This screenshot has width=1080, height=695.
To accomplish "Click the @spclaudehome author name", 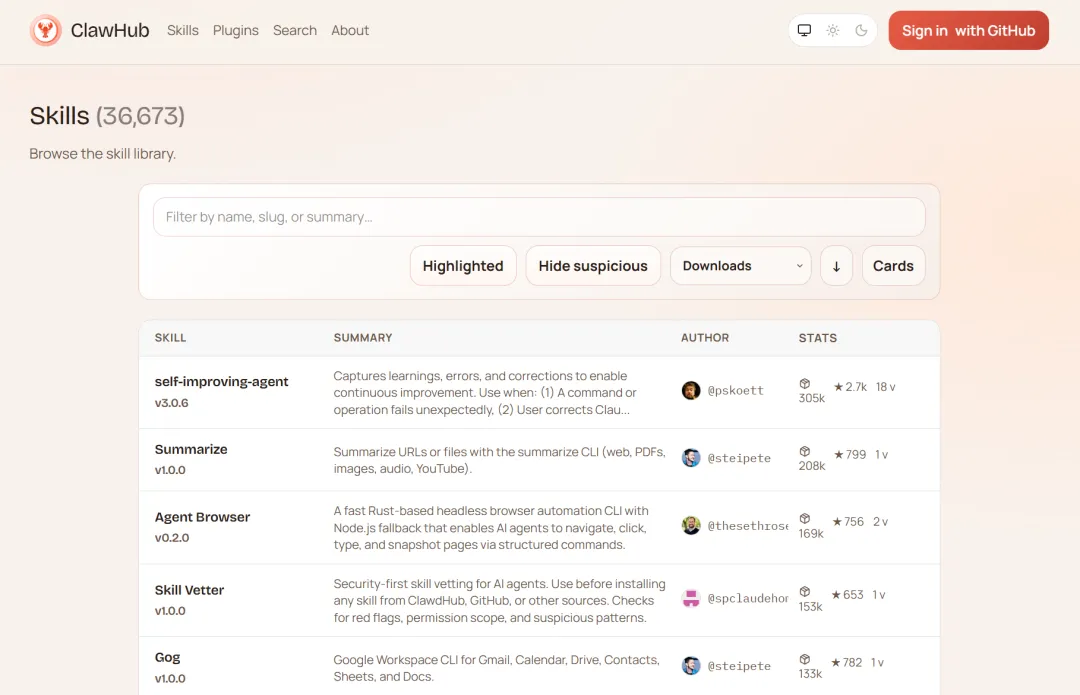I will point(748,598).
